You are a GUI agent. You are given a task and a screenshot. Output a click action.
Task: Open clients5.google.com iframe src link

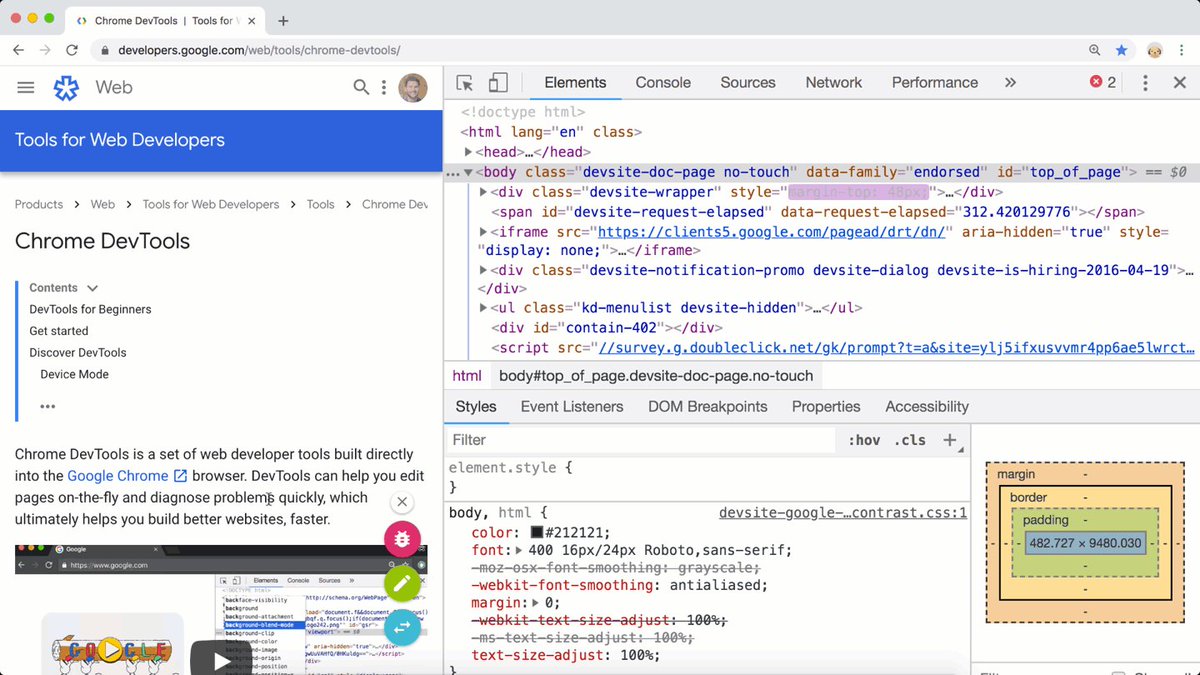pyautogui.click(x=774, y=232)
